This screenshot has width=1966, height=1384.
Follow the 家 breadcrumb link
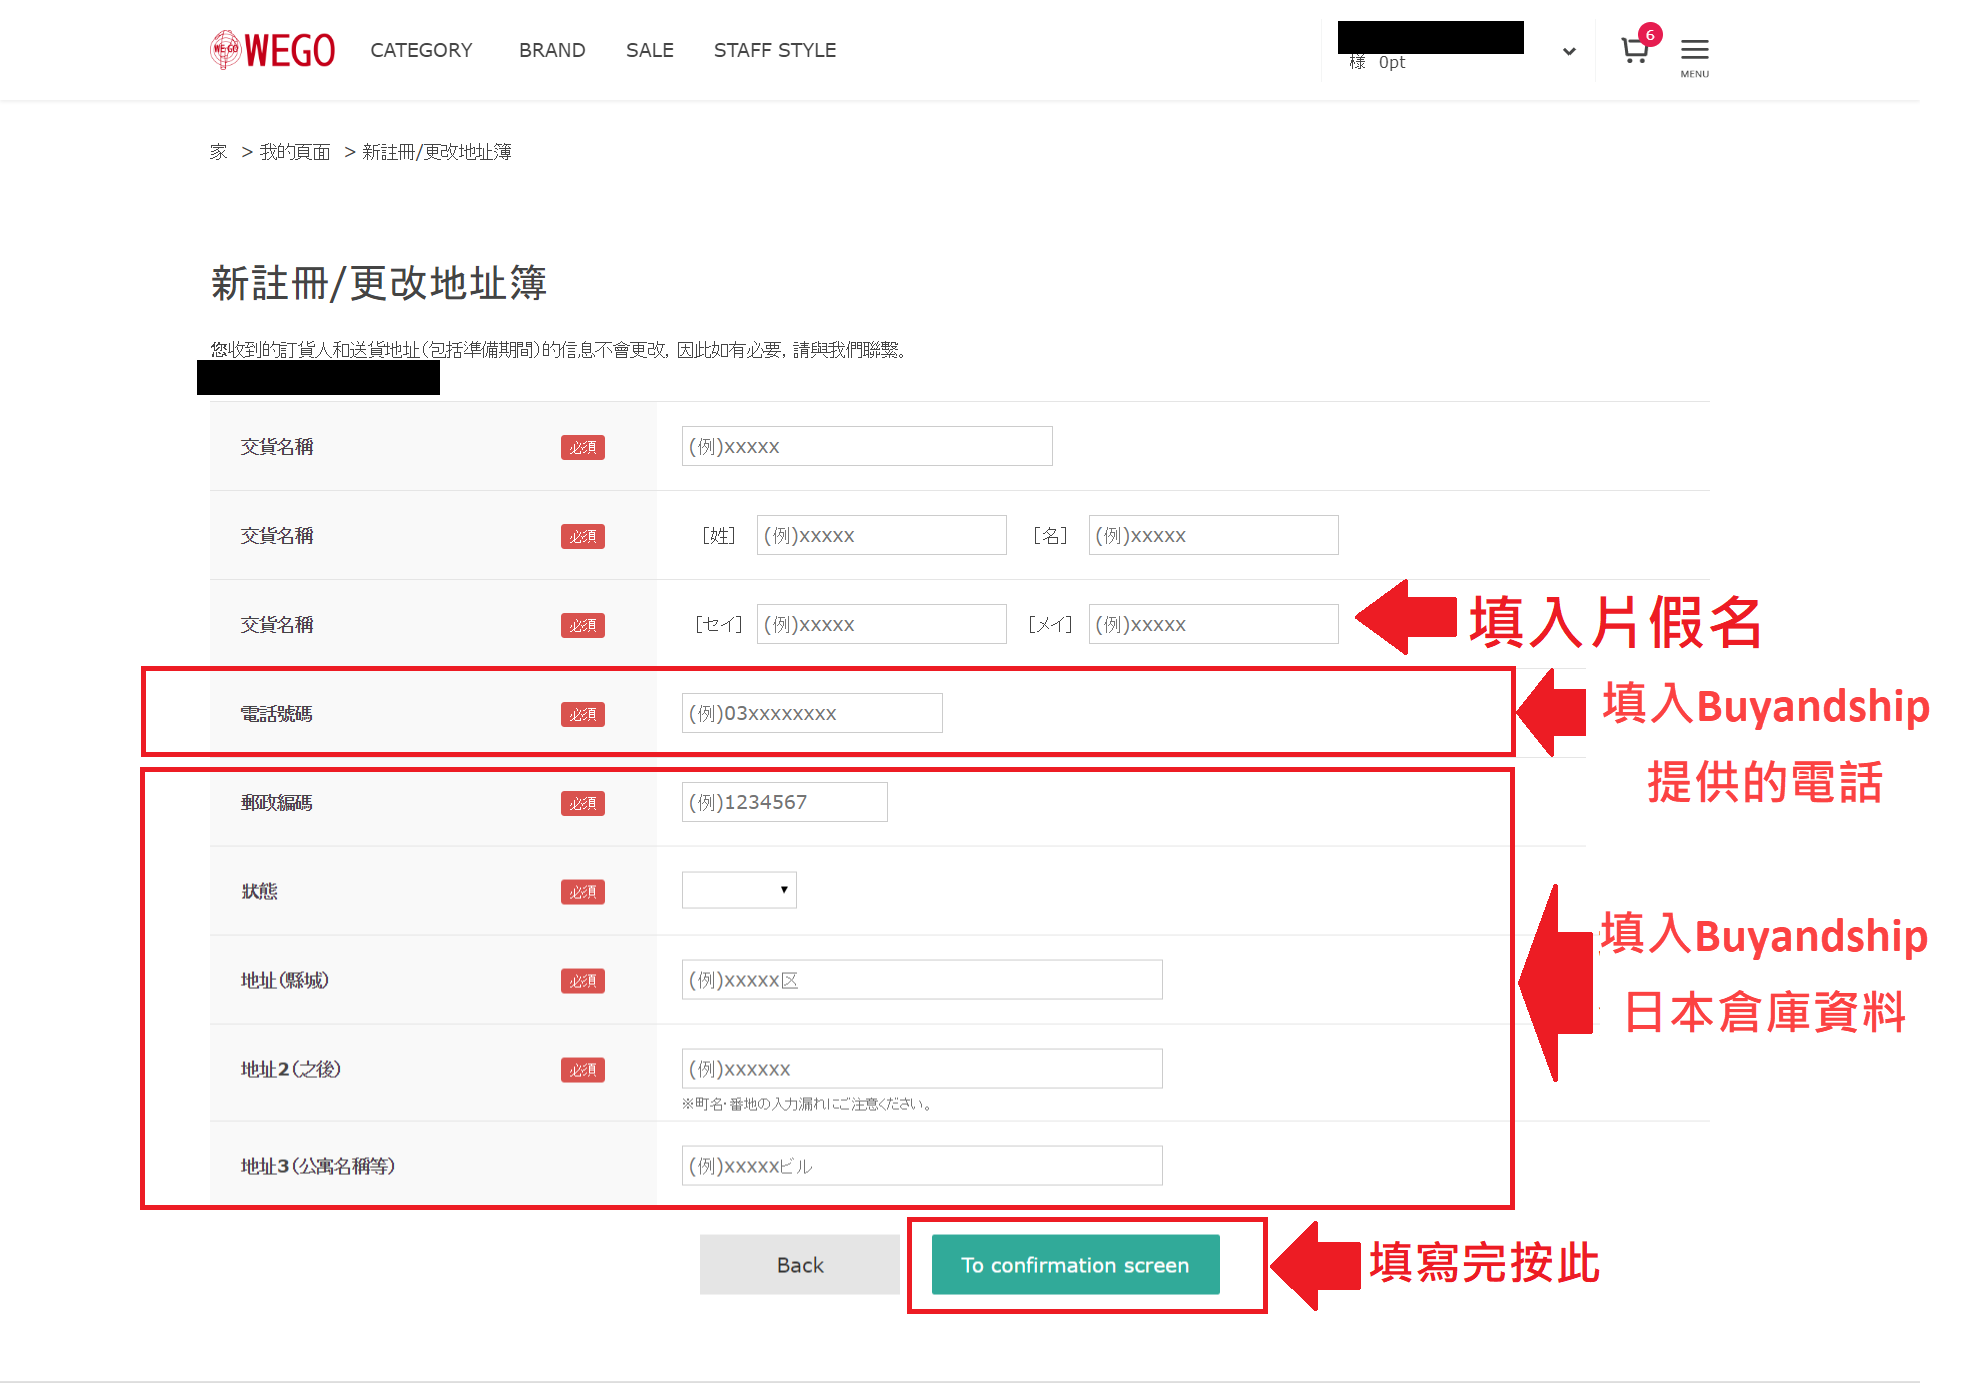pyautogui.click(x=219, y=152)
